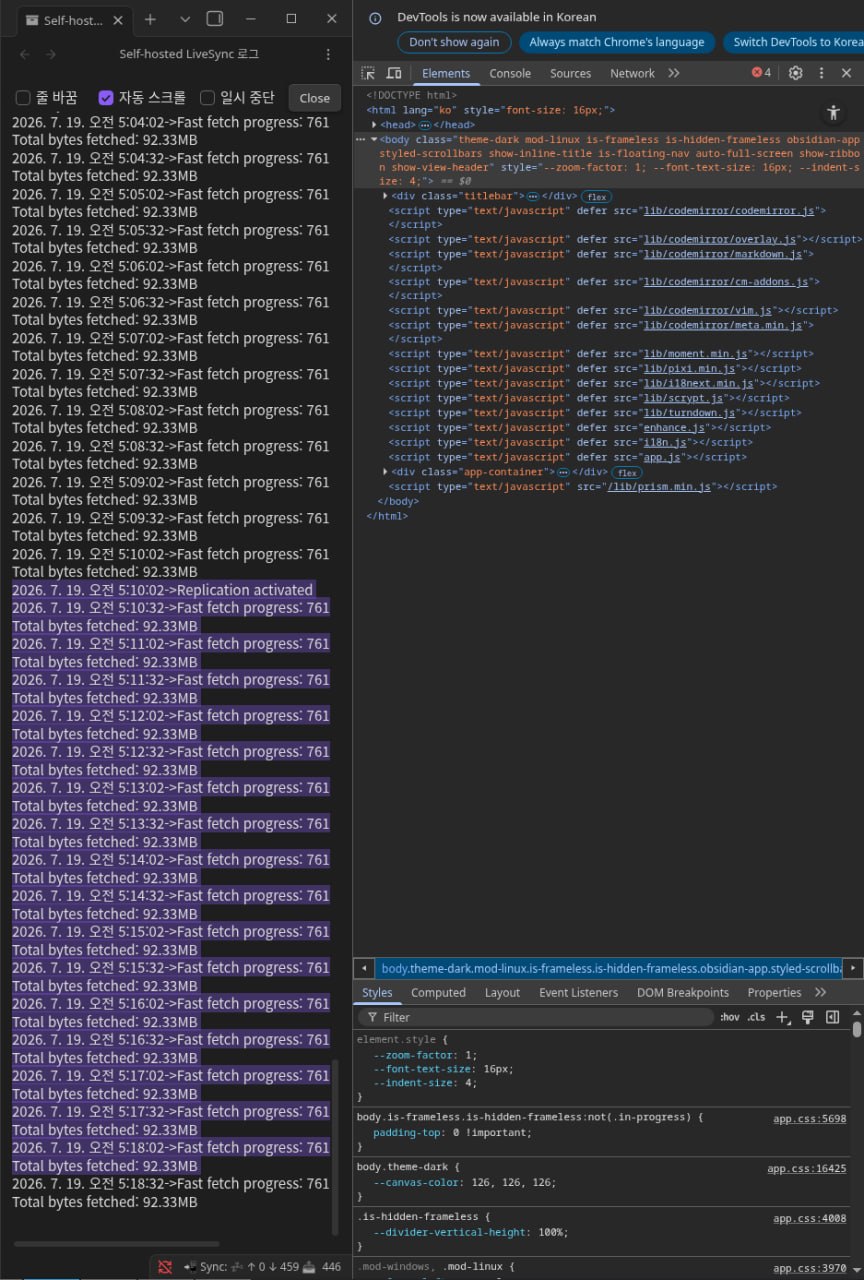Switch to the Network tab

point(632,73)
